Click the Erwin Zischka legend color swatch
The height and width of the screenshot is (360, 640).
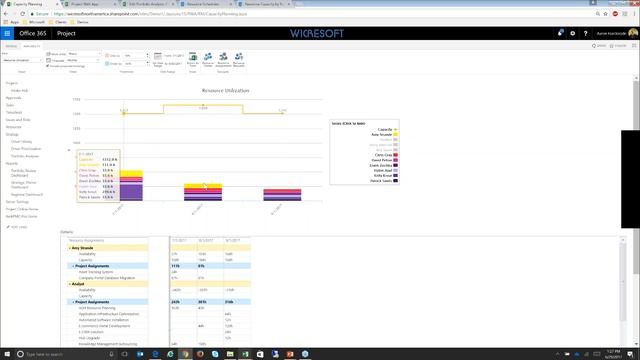[396, 165]
